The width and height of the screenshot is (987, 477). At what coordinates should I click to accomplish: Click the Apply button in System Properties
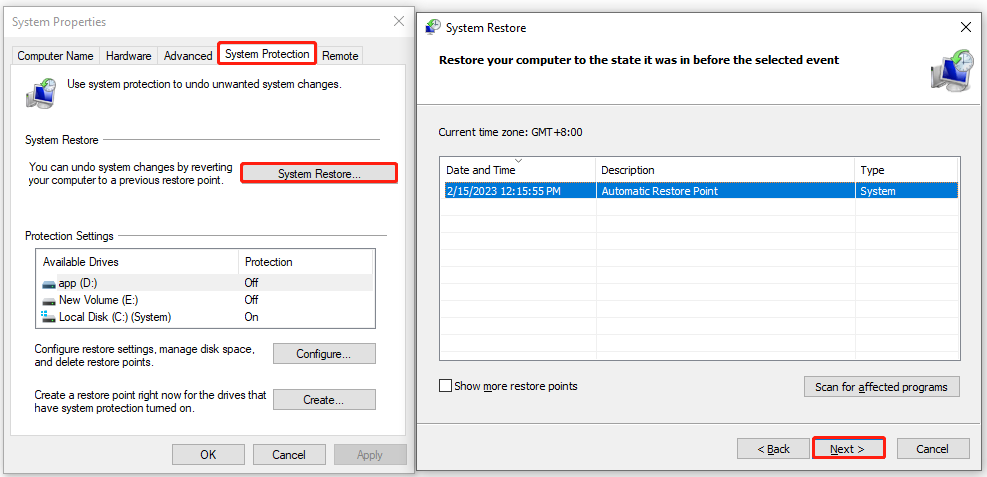tap(370, 454)
